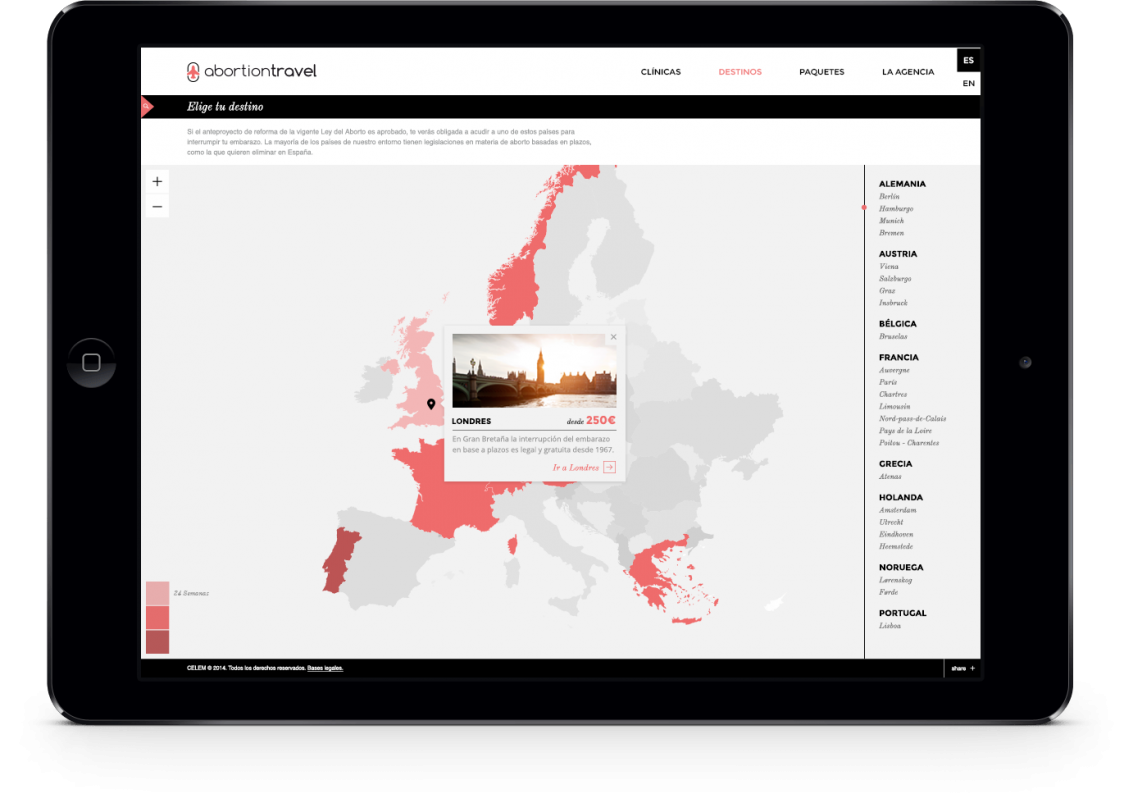This screenshot has width=1124, height=803.
Task: Click the abortiontravel logo icon
Action: 193,71
